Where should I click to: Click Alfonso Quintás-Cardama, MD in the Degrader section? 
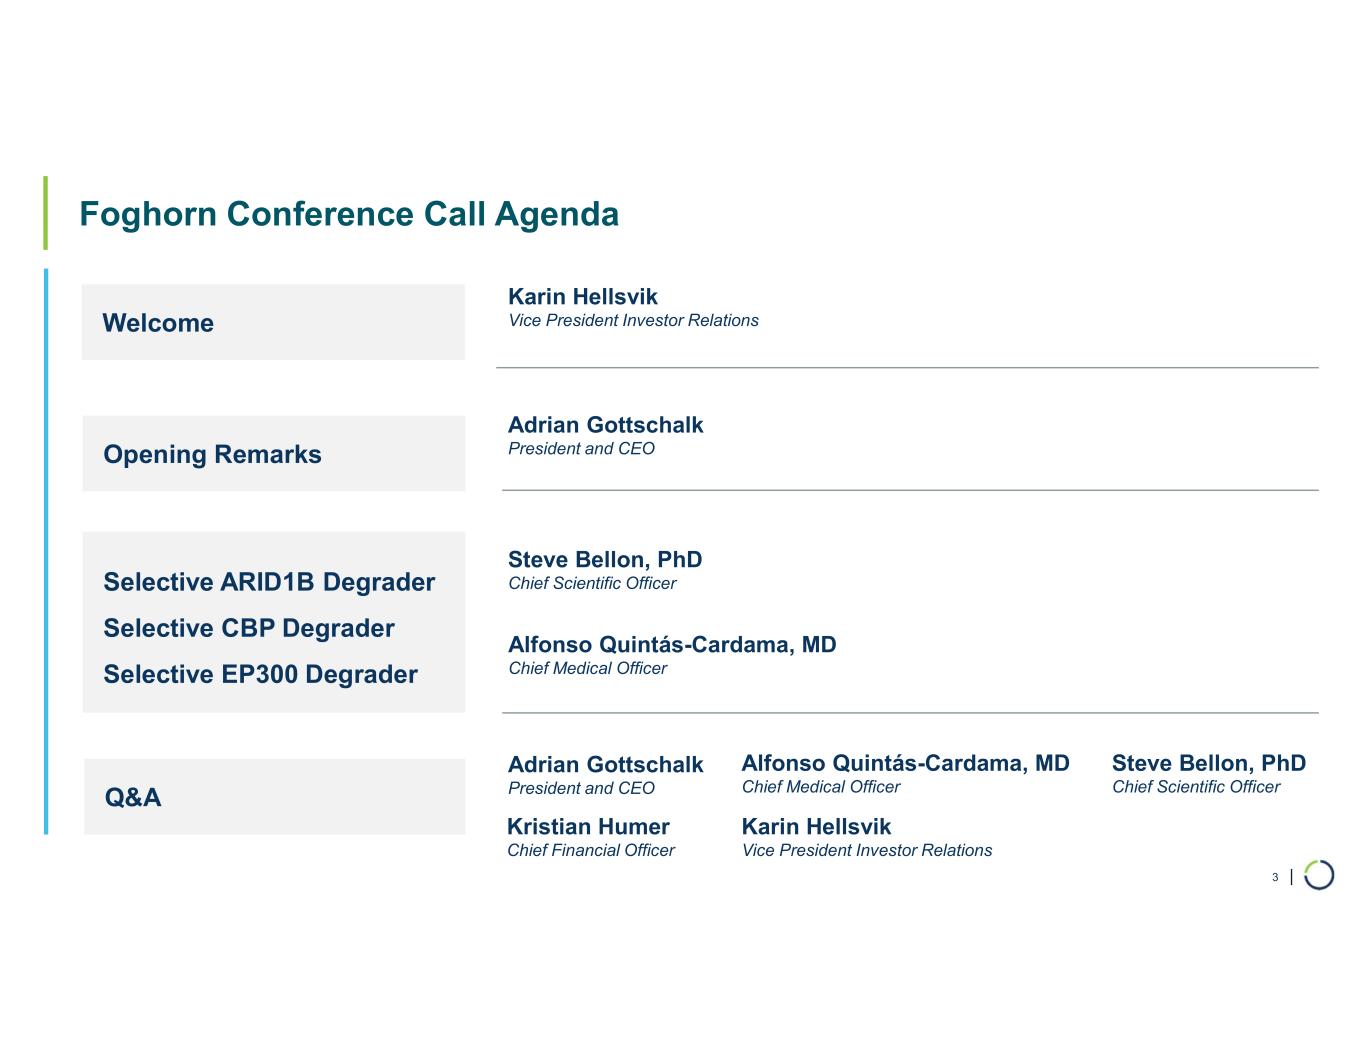point(672,644)
